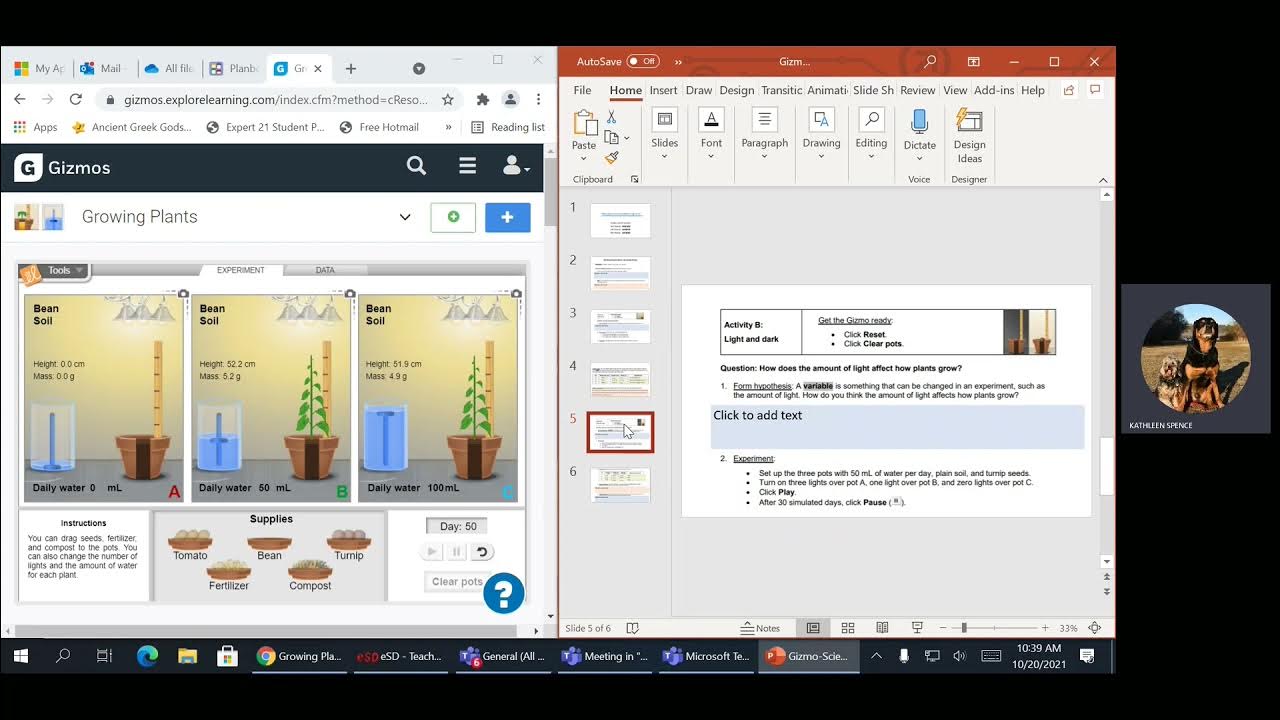
Task: Expand the Drawing group dropdown
Action: click(x=821, y=156)
